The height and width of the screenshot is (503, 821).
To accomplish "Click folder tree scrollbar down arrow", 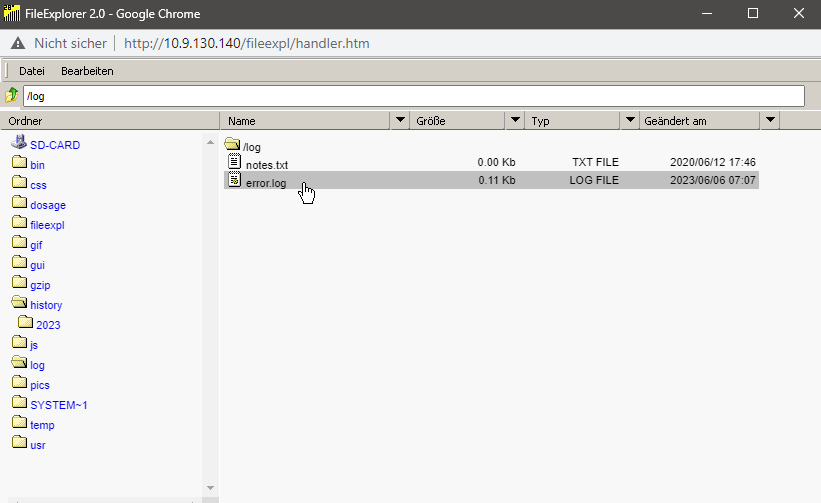I will (x=210, y=488).
